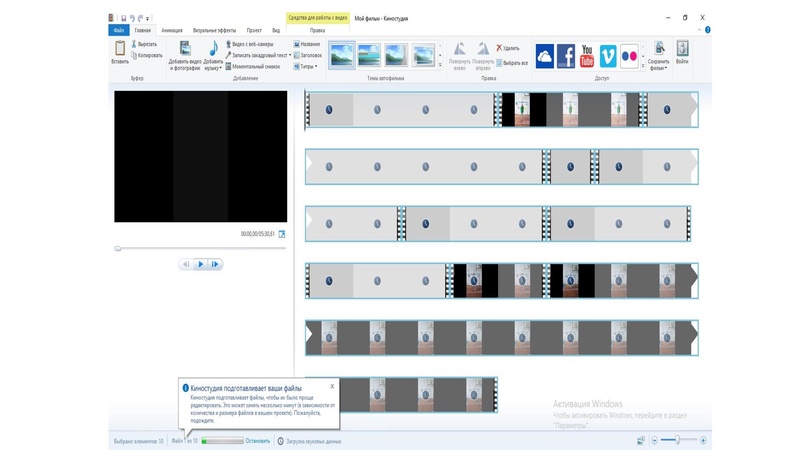This screenshot has height=450, width=800.
Task: Toggle full-screen preview under the video
Action: pyautogui.click(x=282, y=234)
